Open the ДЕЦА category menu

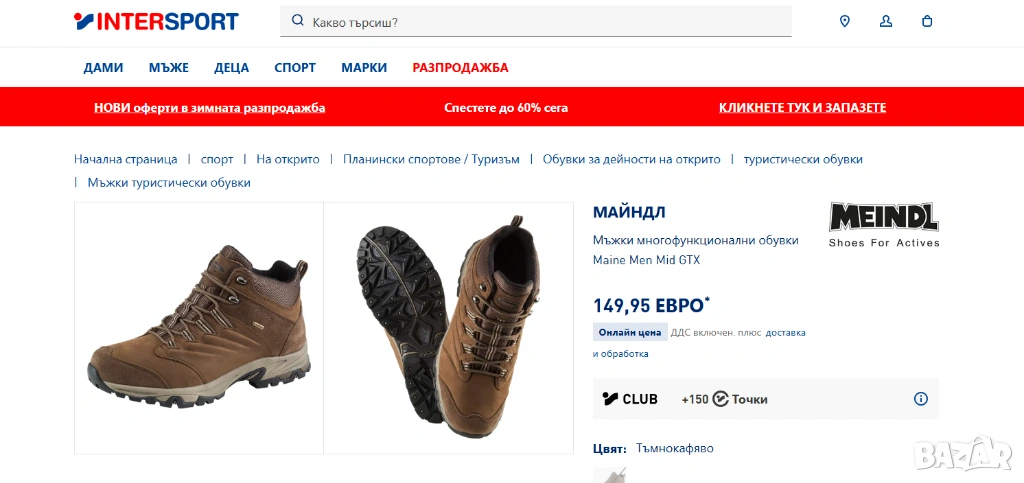pos(231,68)
